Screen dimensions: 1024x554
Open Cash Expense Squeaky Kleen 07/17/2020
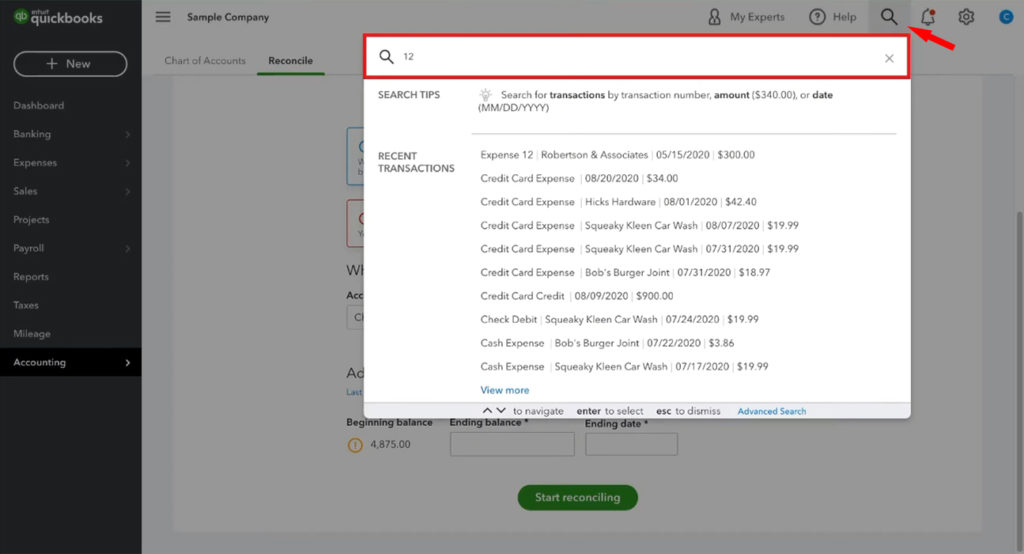(x=624, y=367)
